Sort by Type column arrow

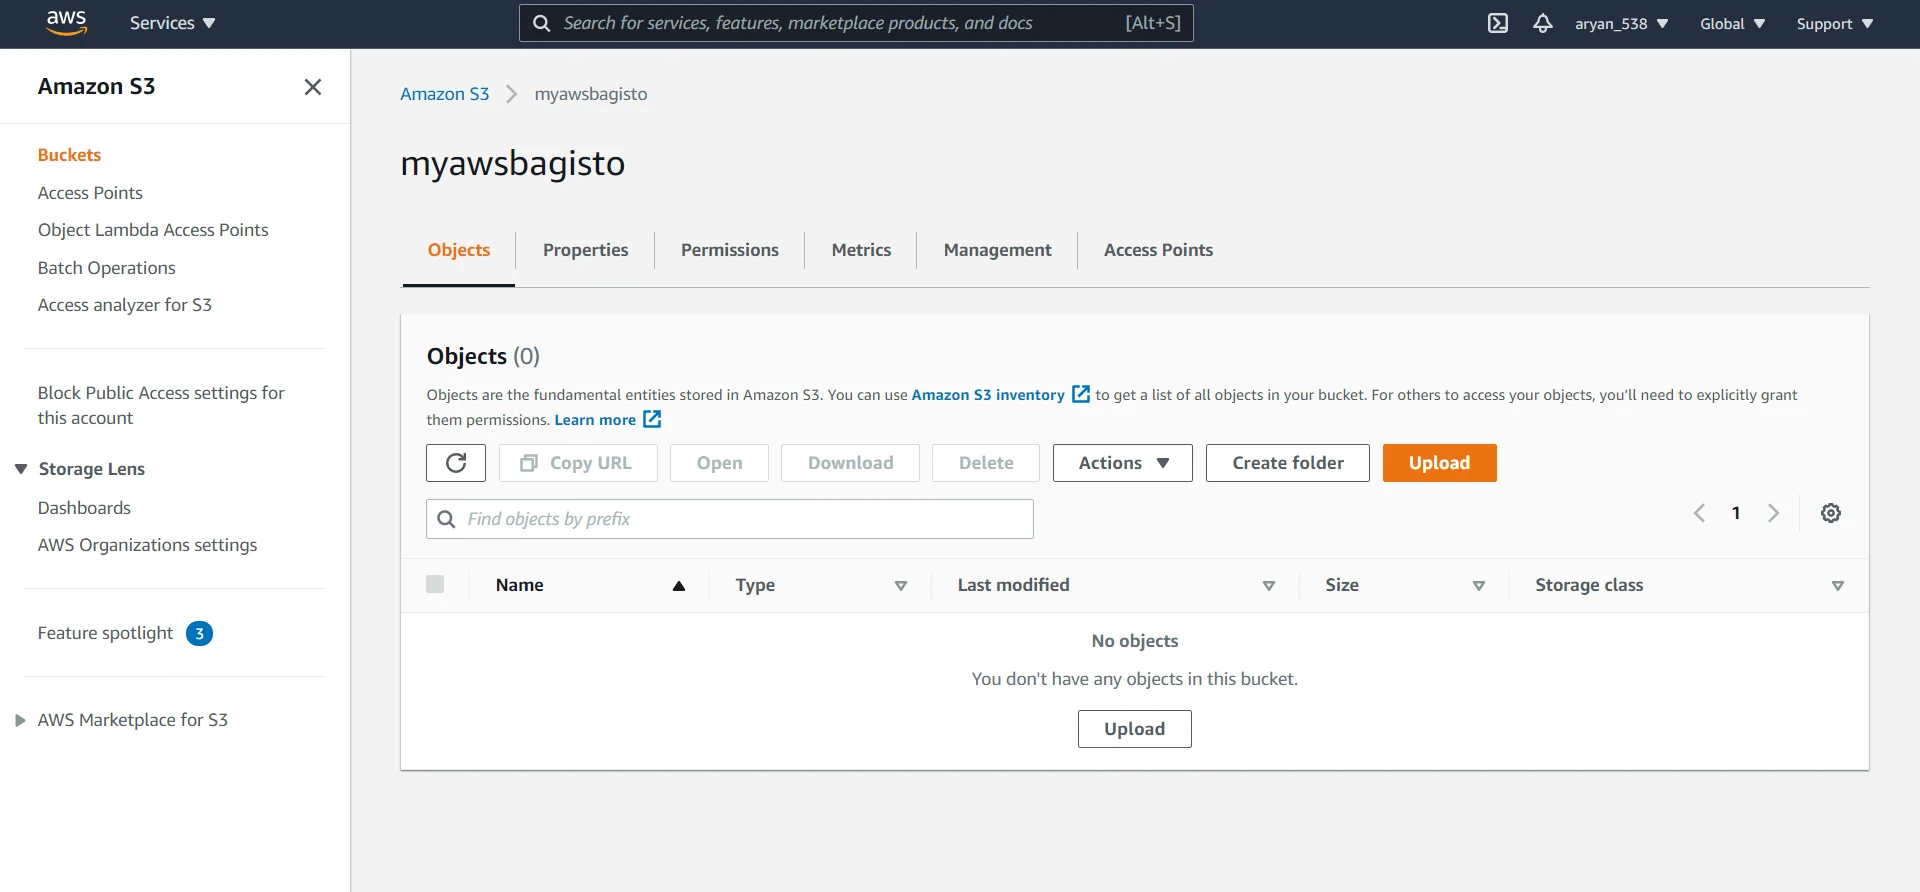(x=900, y=586)
